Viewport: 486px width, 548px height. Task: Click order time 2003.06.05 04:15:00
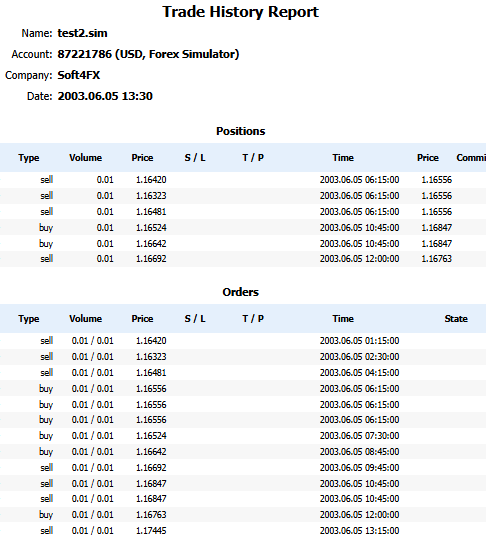[360, 373]
